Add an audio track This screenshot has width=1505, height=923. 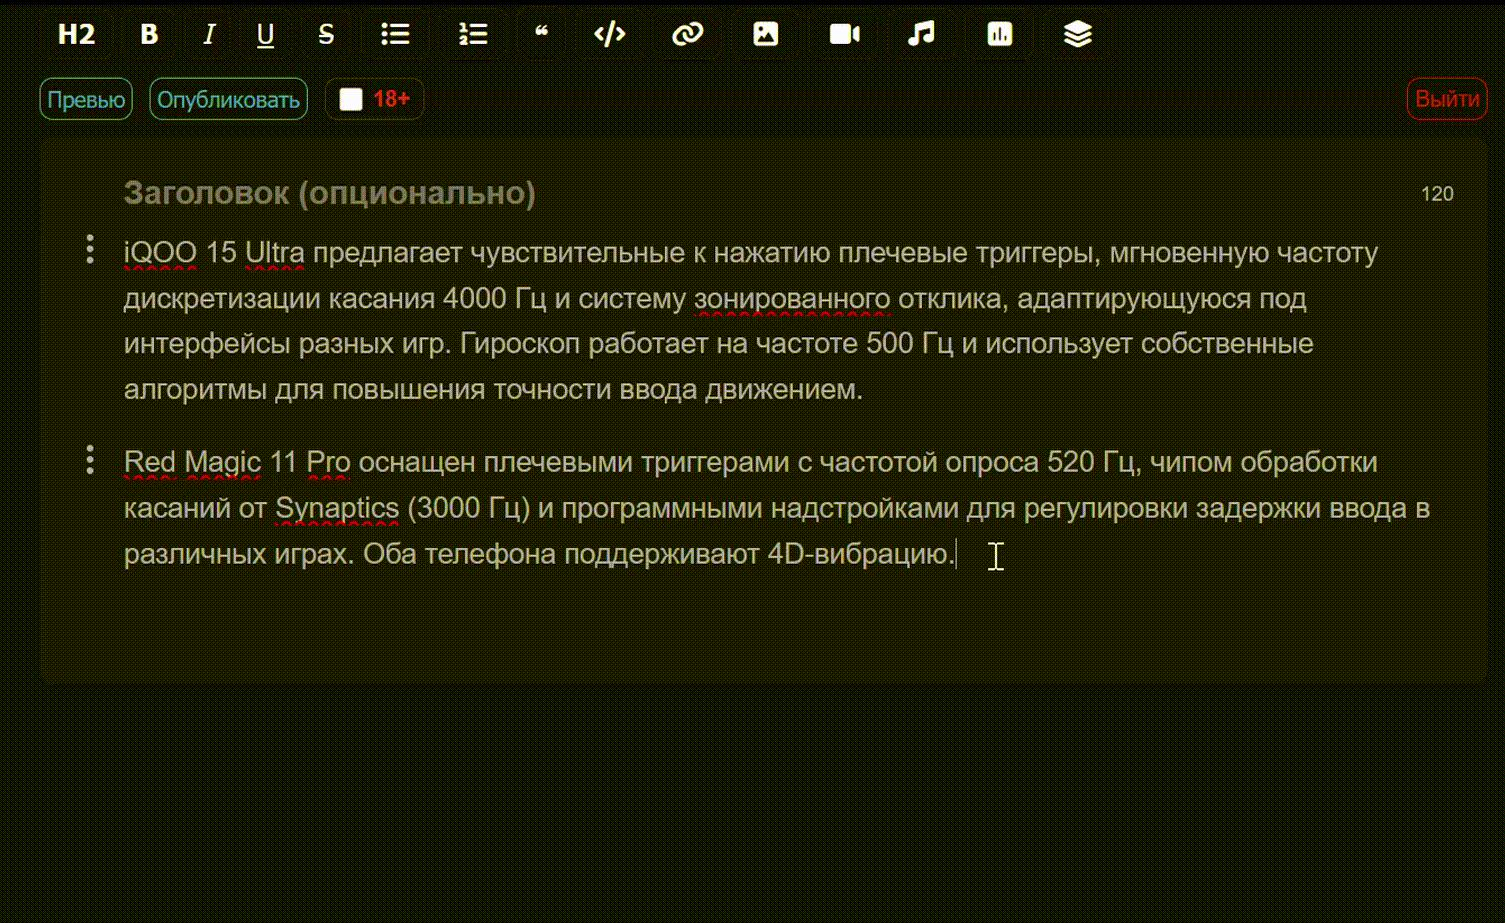point(921,34)
